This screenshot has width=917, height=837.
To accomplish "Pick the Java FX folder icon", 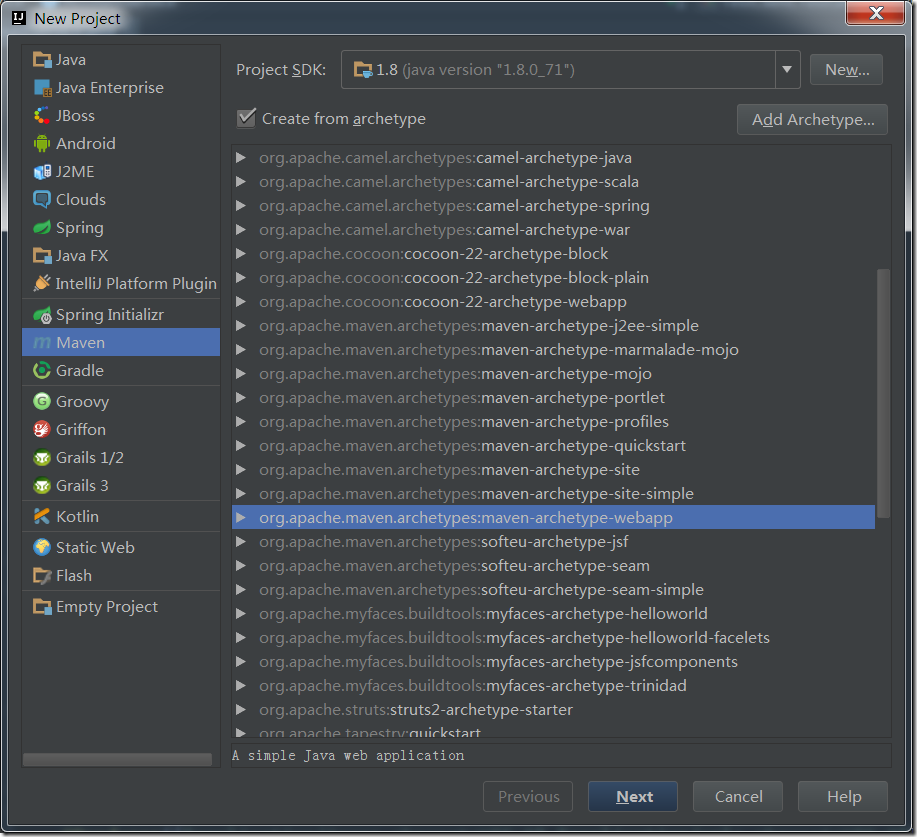I will pyautogui.click(x=42, y=256).
